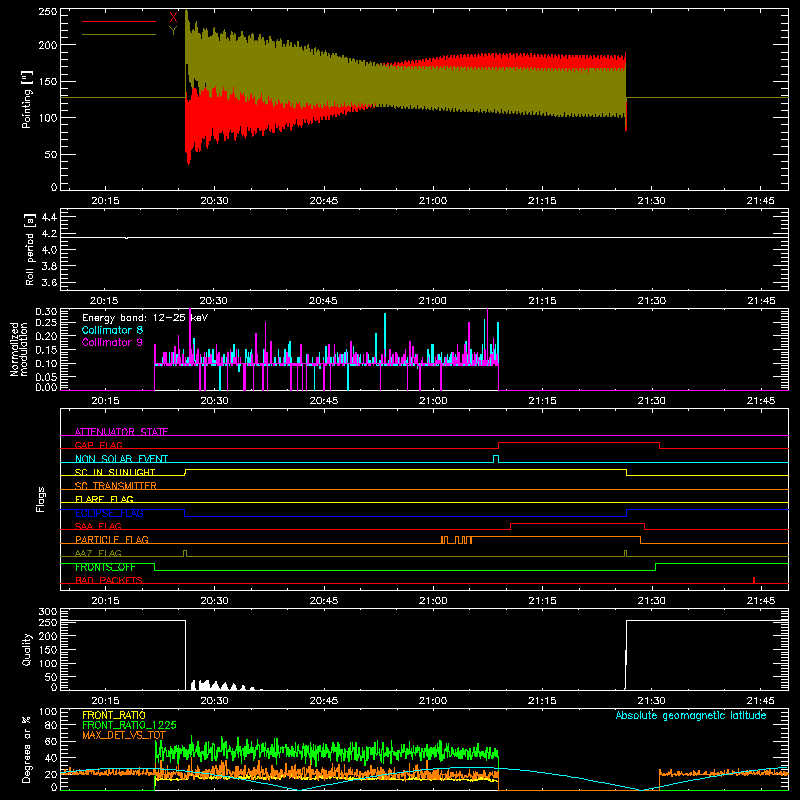
Task: Click the Flags axis title
Action: [41, 499]
